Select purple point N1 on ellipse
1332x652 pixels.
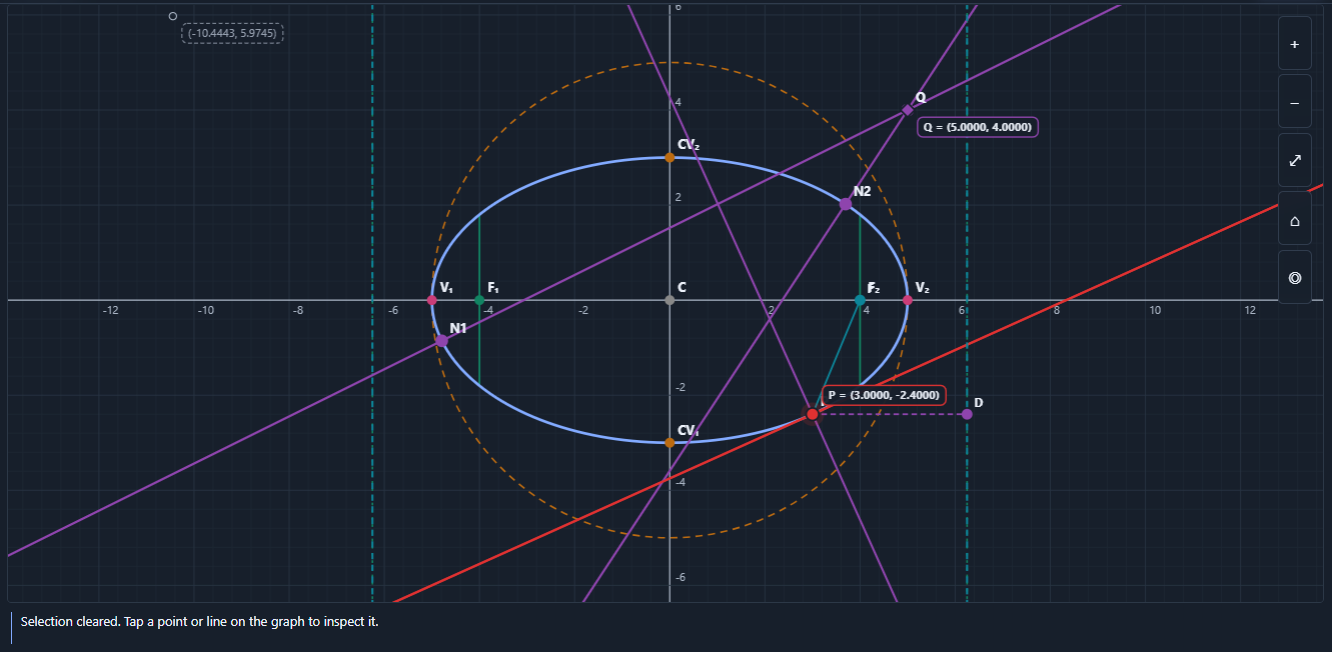pyautogui.click(x=441, y=341)
